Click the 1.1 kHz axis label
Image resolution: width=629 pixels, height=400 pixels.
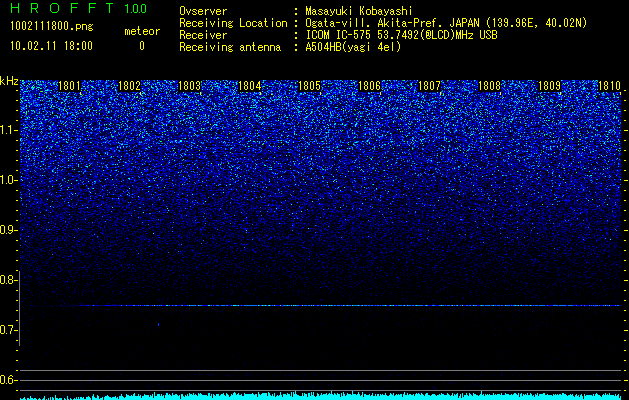click(x=9, y=130)
